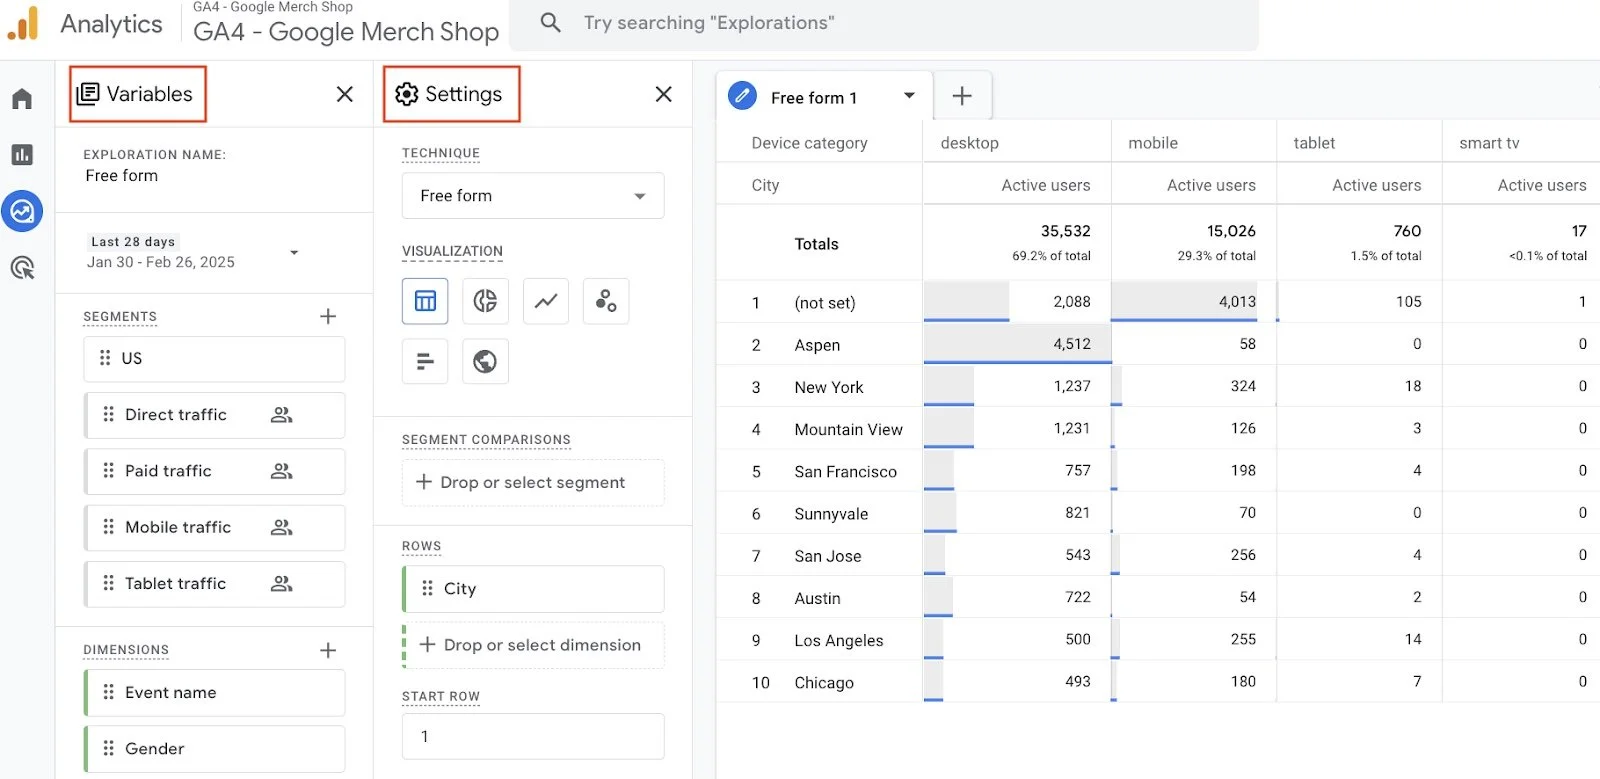This screenshot has width=1600, height=779.
Task: Click the users icon on Direct traffic
Action: click(282, 415)
